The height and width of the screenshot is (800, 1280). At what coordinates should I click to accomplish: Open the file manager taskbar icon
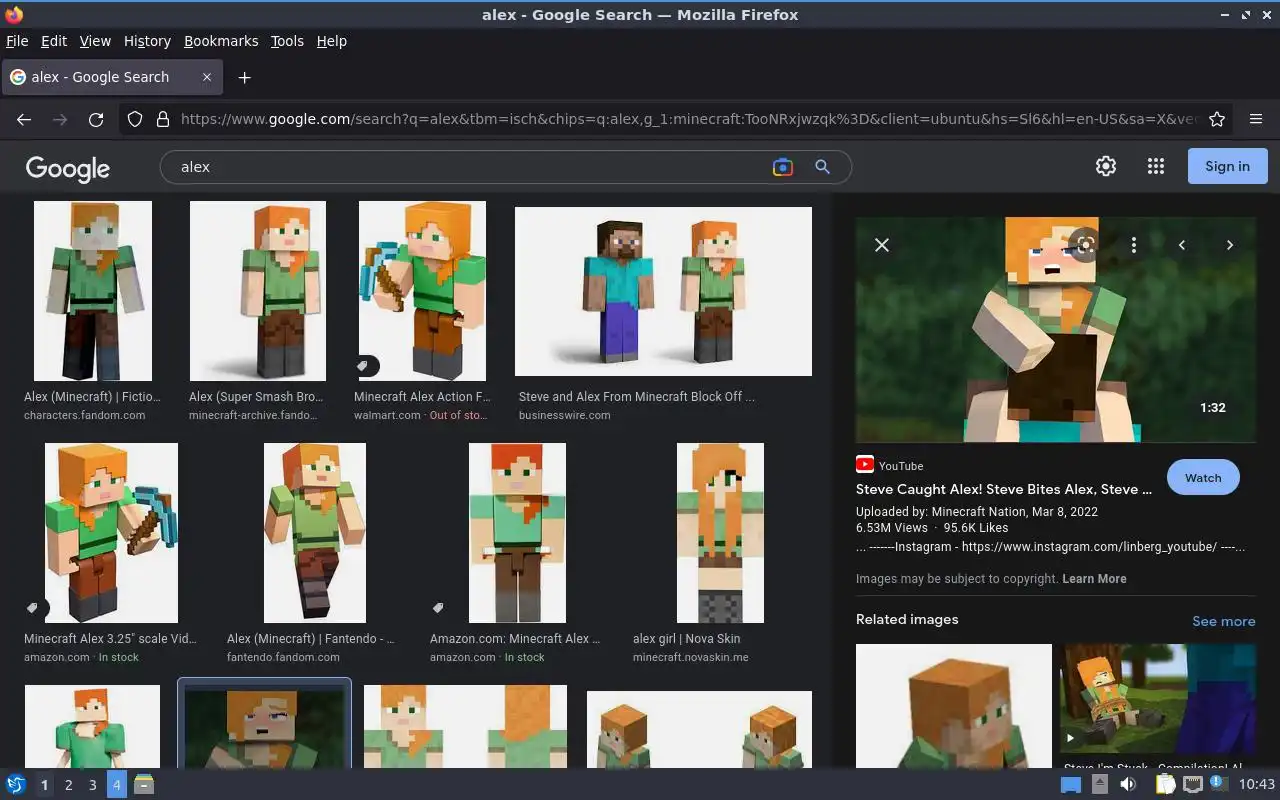(x=144, y=784)
